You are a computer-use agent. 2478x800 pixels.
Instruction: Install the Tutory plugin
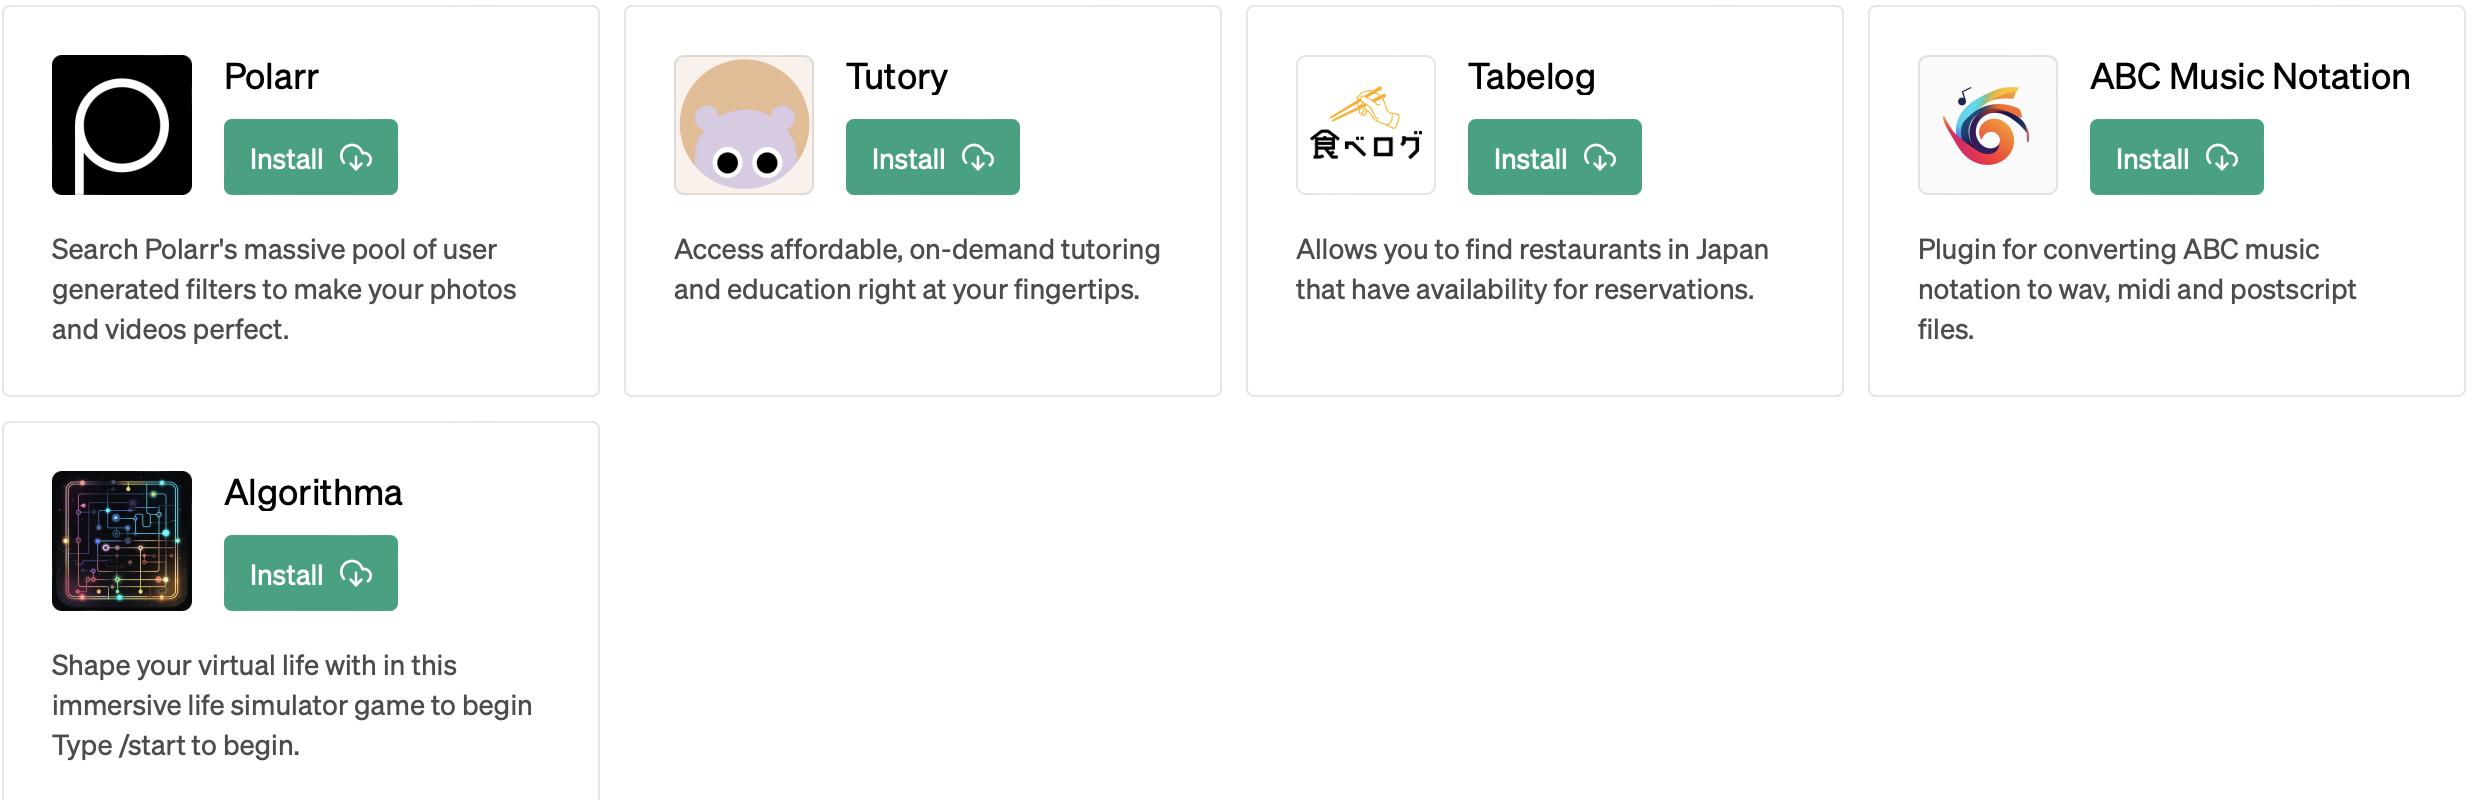(x=932, y=158)
